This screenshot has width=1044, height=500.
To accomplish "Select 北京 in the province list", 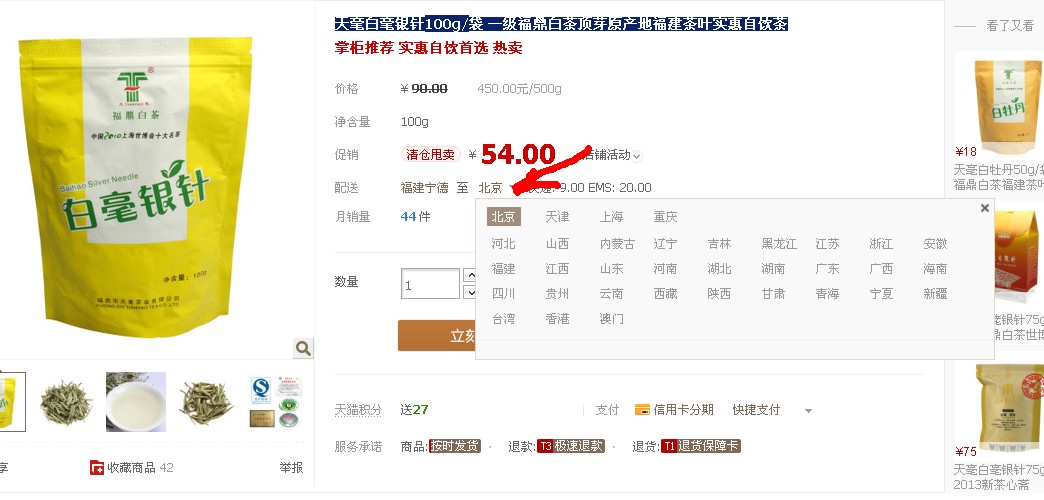I will pyautogui.click(x=503, y=216).
